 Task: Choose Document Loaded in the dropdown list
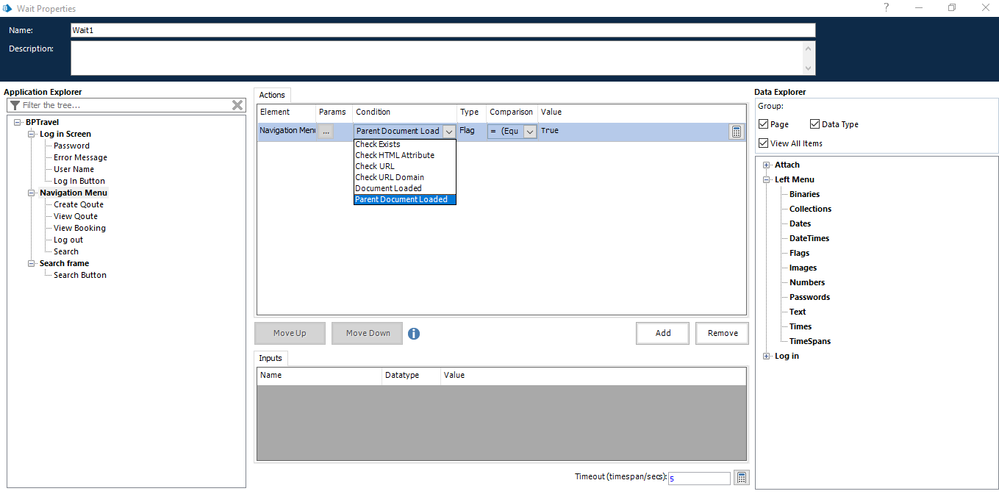tap(388, 188)
